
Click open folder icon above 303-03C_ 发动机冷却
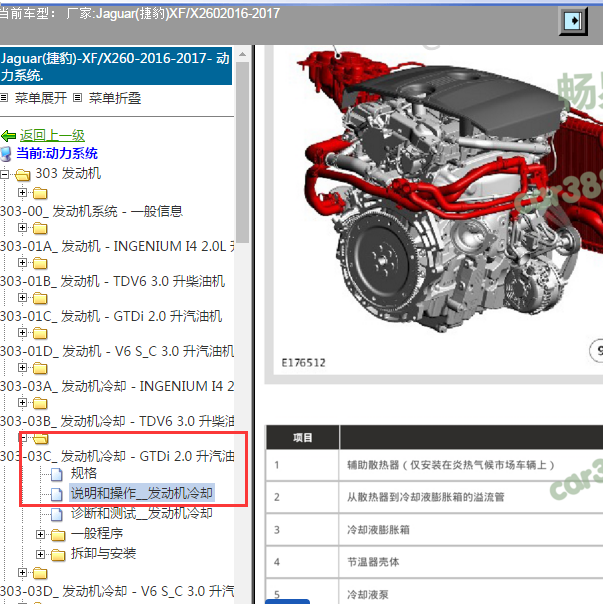click(x=40, y=438)
